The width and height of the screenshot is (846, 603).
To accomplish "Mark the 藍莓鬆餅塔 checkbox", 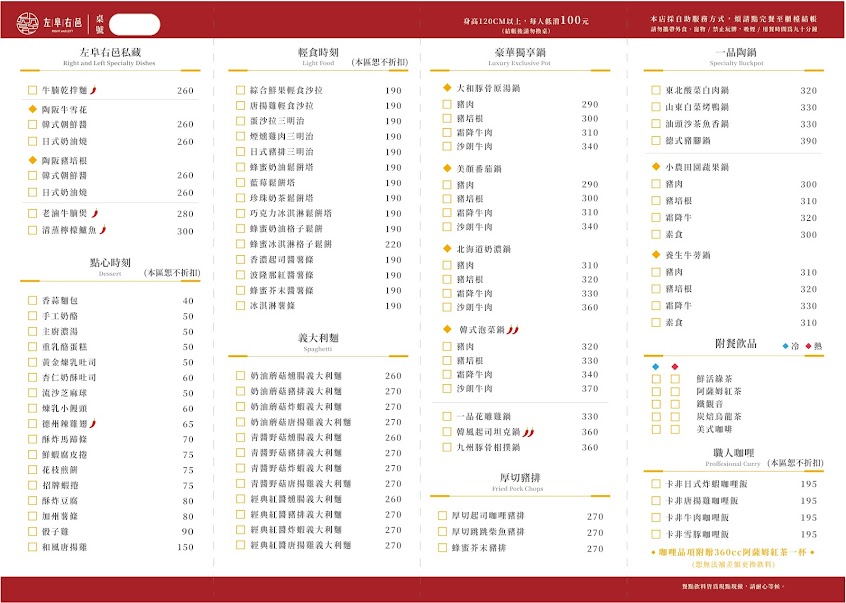I will coord(241,182).
